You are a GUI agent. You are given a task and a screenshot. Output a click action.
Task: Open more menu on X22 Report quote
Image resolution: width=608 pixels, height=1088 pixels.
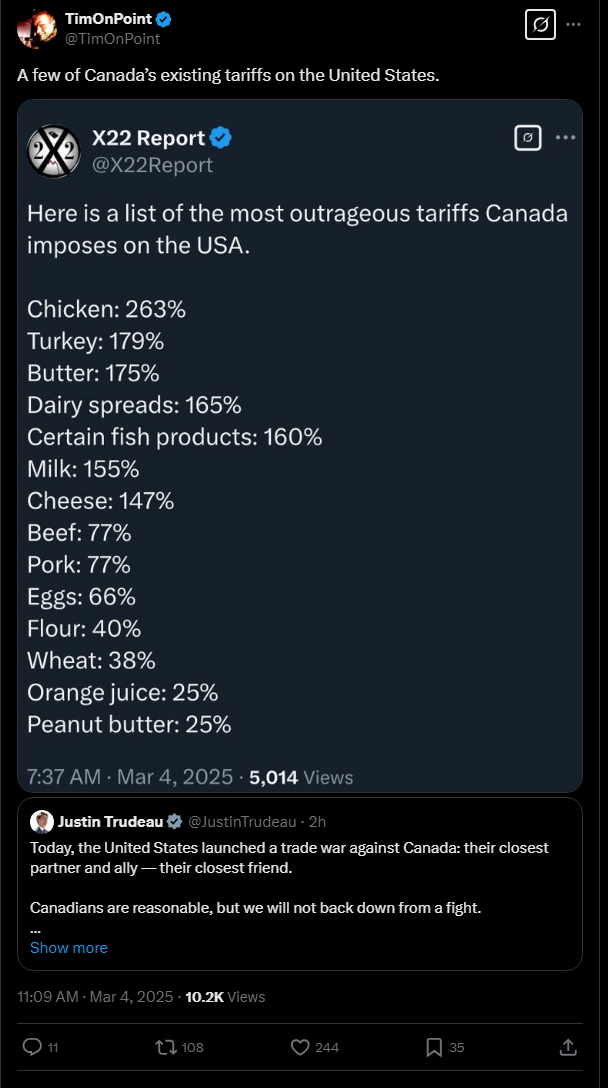coord(565,137)
